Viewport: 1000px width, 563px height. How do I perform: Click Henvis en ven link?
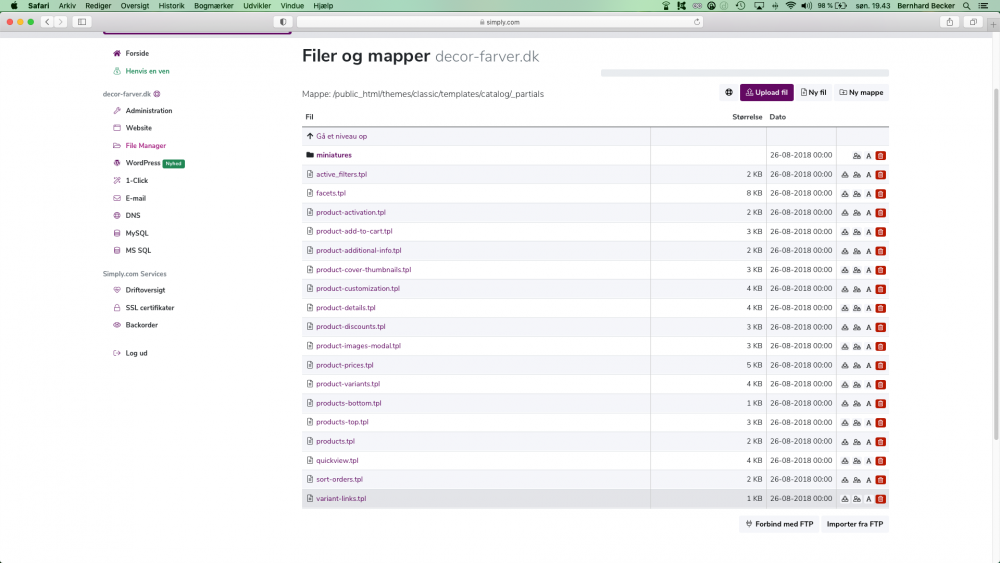[147, 71]
